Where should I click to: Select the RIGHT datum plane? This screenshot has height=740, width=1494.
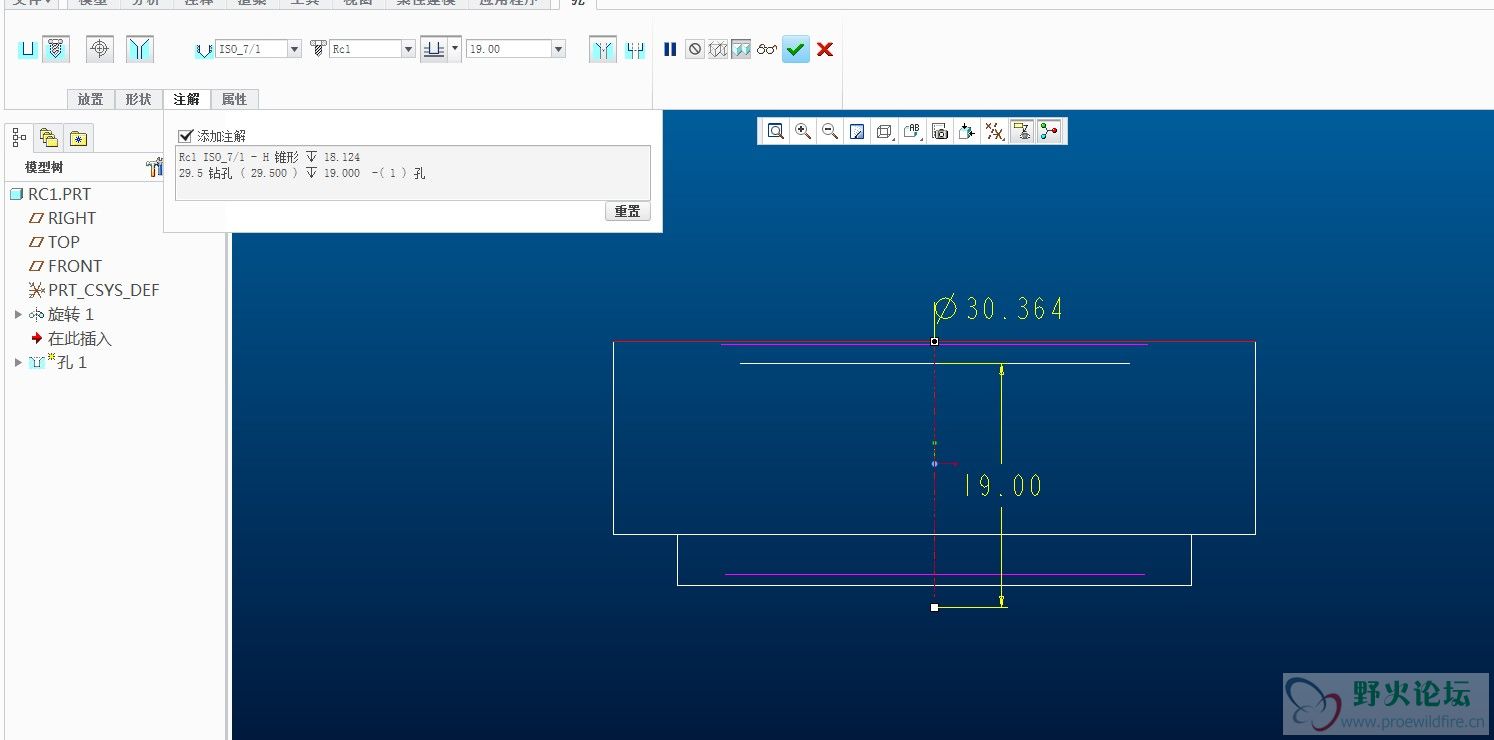pos(62,218)
